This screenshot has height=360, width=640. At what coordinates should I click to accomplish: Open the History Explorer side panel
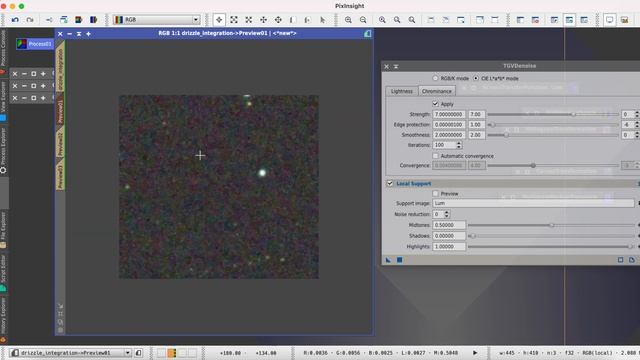(3, 320)
